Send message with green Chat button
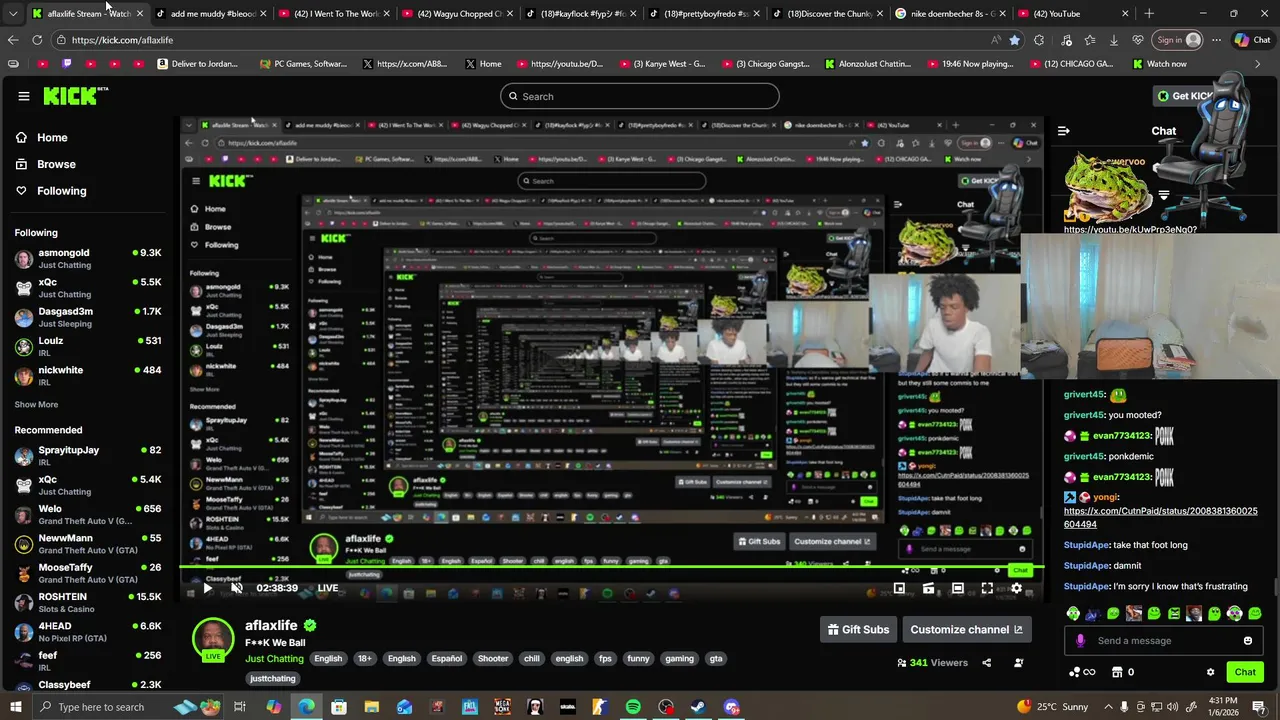Viewport: 1280px width, 720px height. [x=1245, y=672]
